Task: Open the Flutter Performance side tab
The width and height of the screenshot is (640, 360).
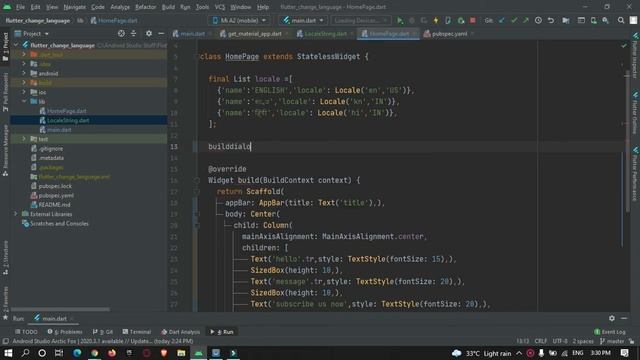Action: [x=636, y=175]
